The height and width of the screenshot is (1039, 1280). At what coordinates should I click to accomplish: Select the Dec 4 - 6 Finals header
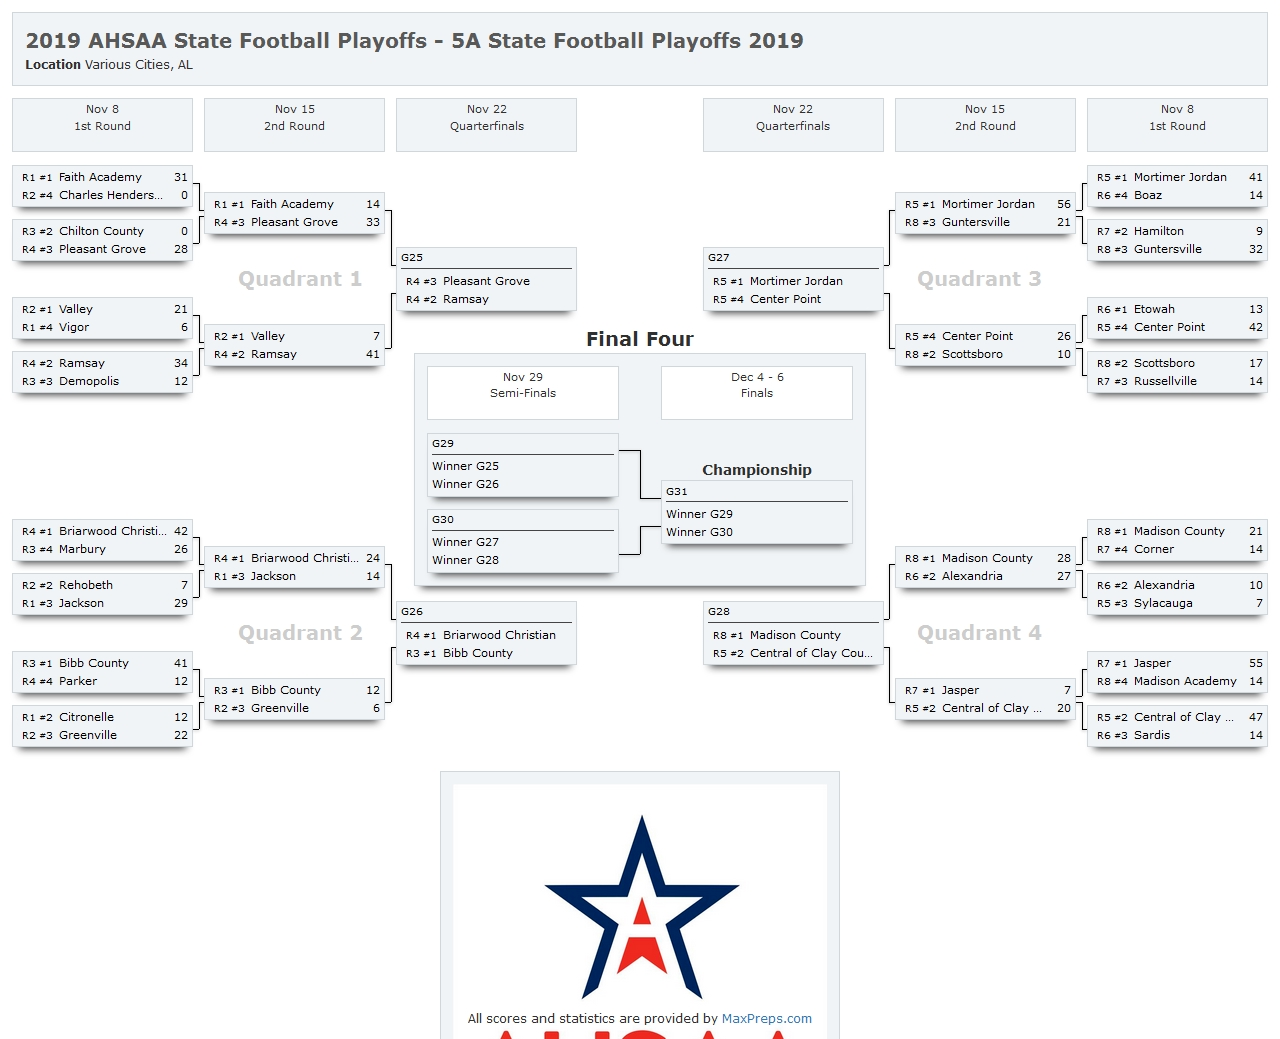tap(757, 392)
